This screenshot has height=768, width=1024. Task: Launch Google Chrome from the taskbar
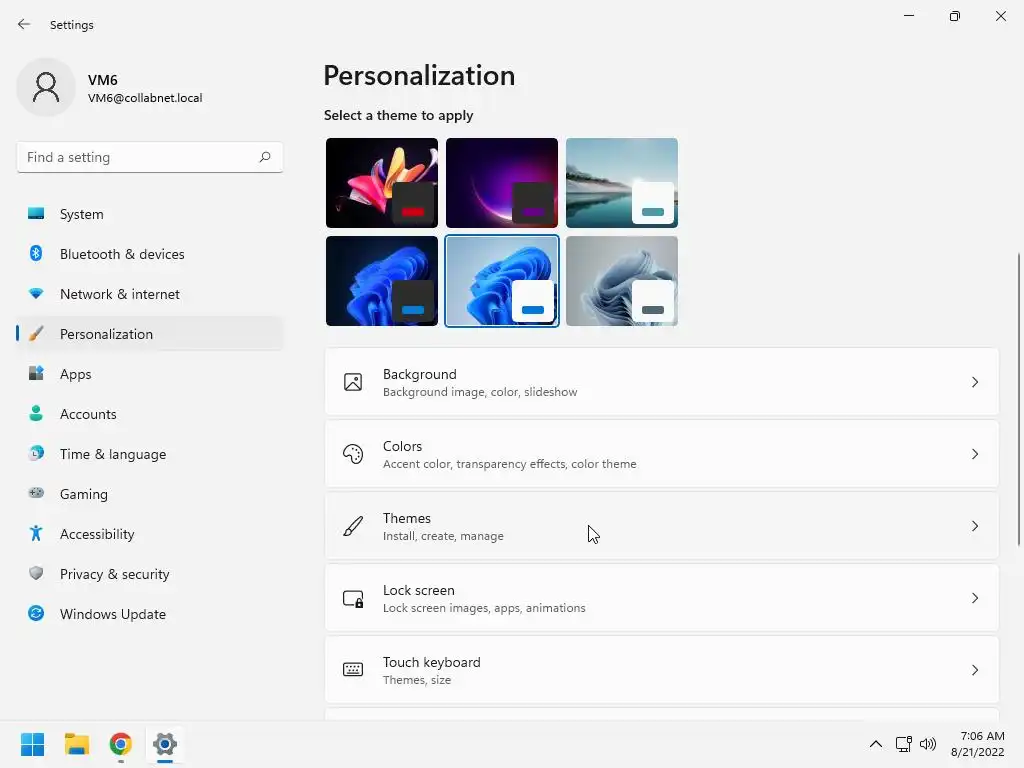[x=121, y=744]
